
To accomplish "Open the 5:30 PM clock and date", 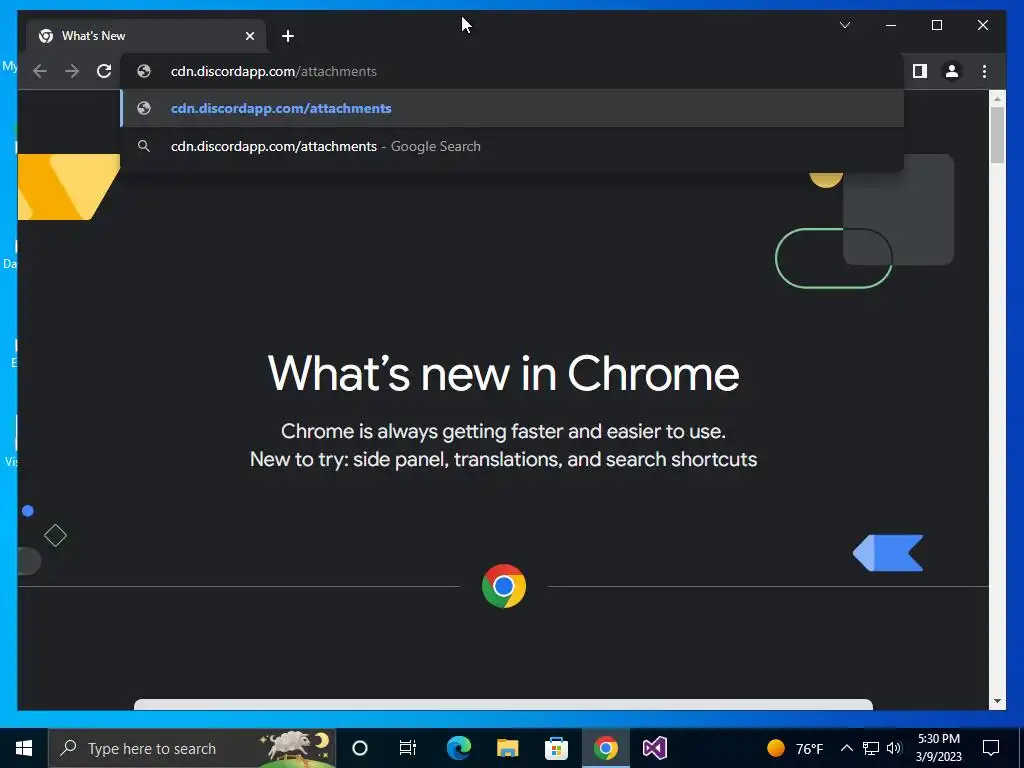I will [x=938, y=748].
